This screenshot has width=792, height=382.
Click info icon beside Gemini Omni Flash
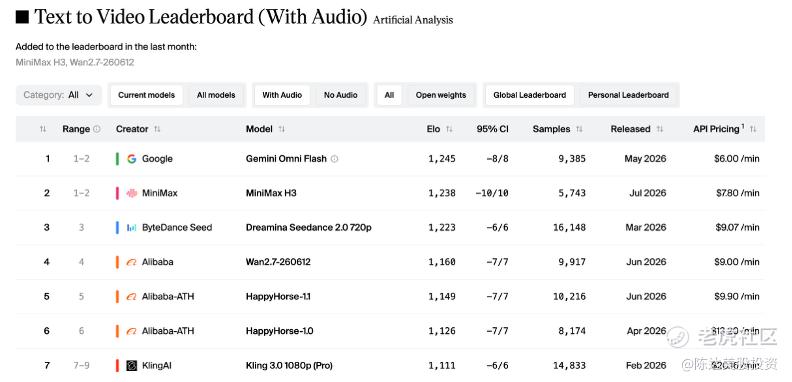[x=334, y=159]
